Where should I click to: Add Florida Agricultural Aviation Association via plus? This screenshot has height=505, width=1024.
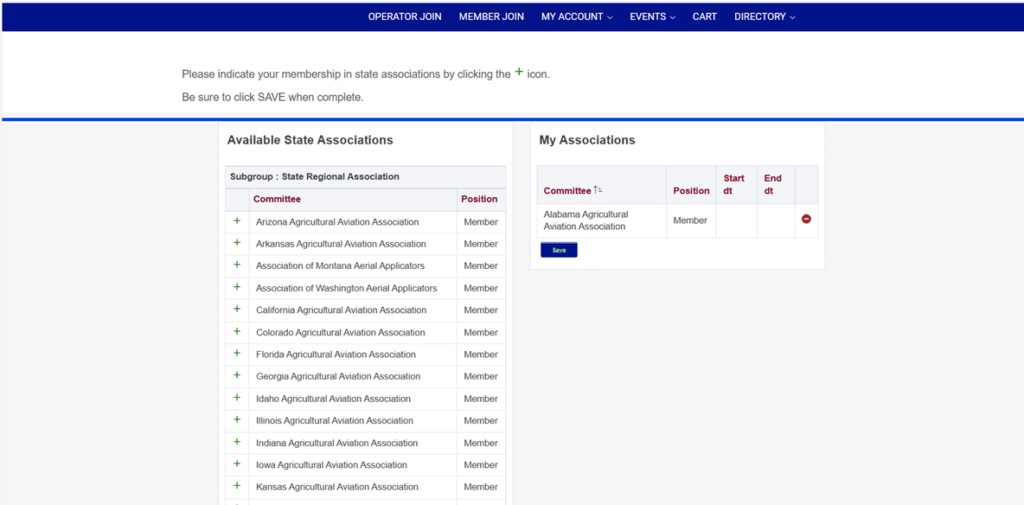click(237, 353)
